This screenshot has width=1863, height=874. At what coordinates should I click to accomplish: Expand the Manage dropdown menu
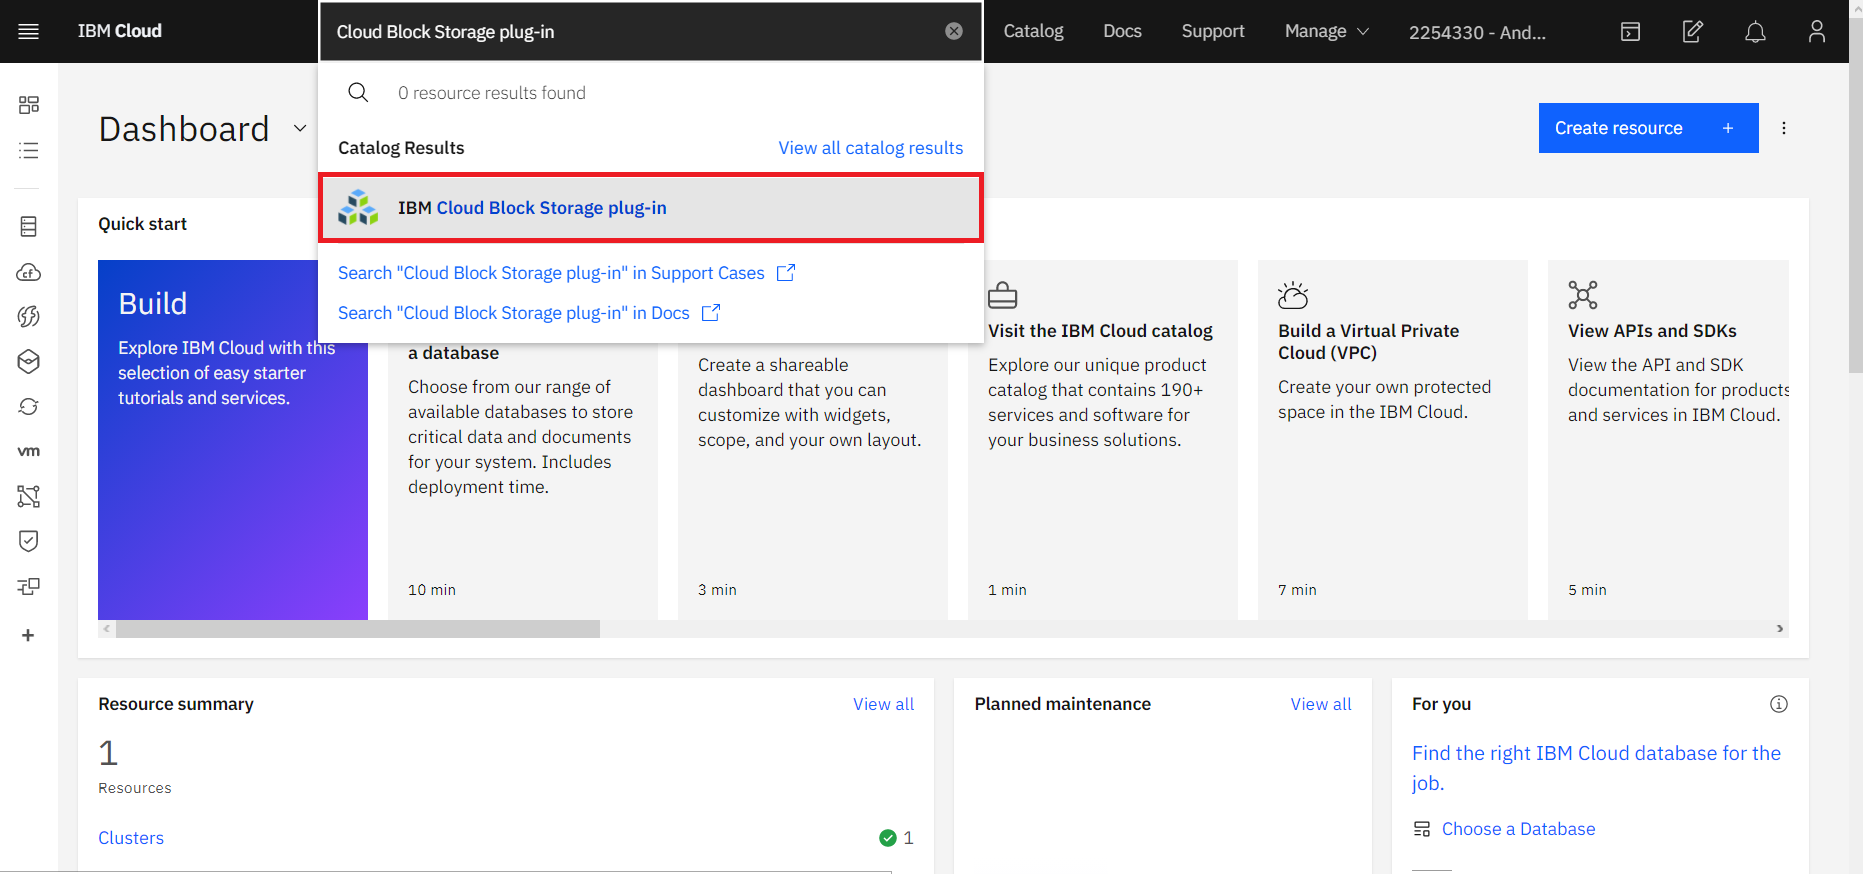(1327, 31)
